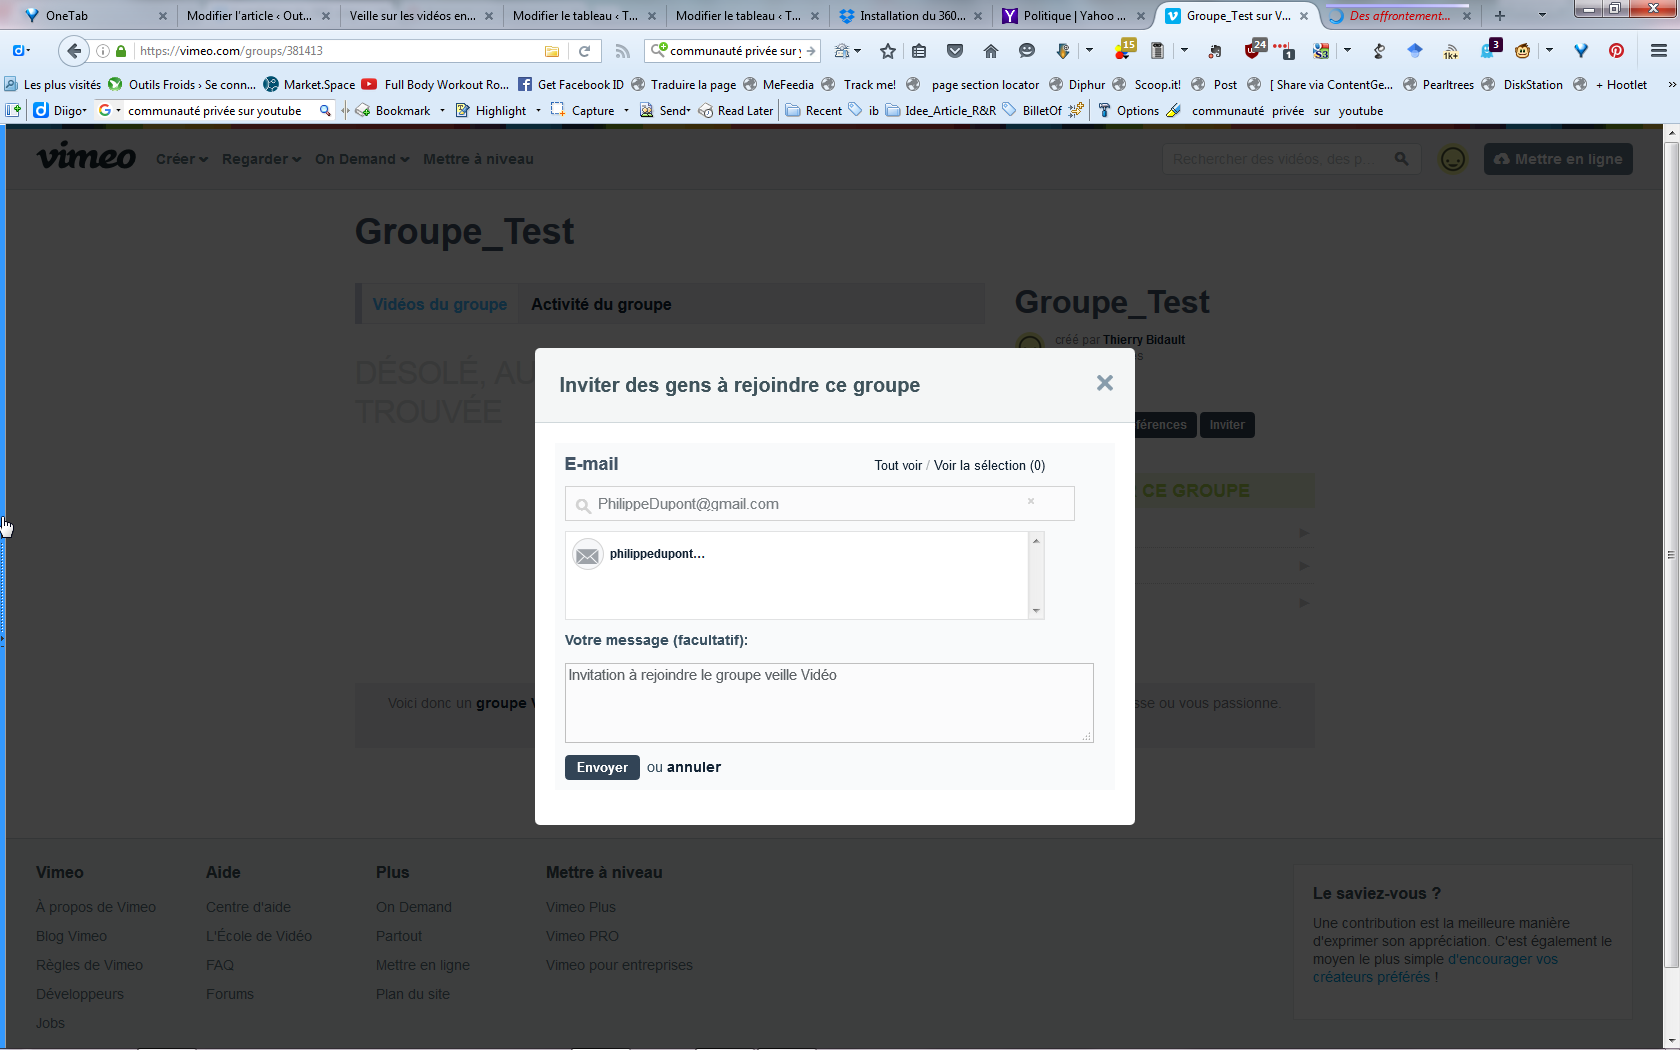This screenshot has height=1050, width=1680.
Task: Click the Pocket icon in toolbar
Action: [x=955, y=51]
